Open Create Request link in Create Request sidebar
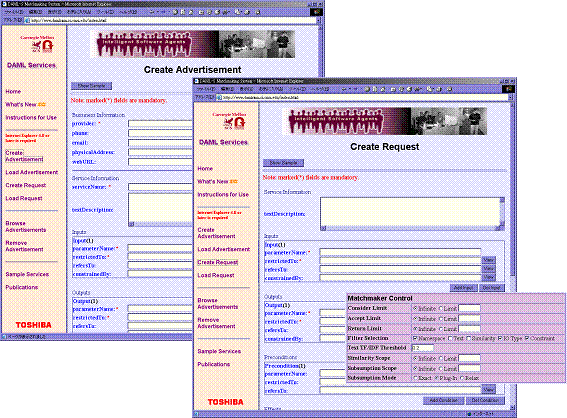 pyautogui.click(x=218, y=262)
